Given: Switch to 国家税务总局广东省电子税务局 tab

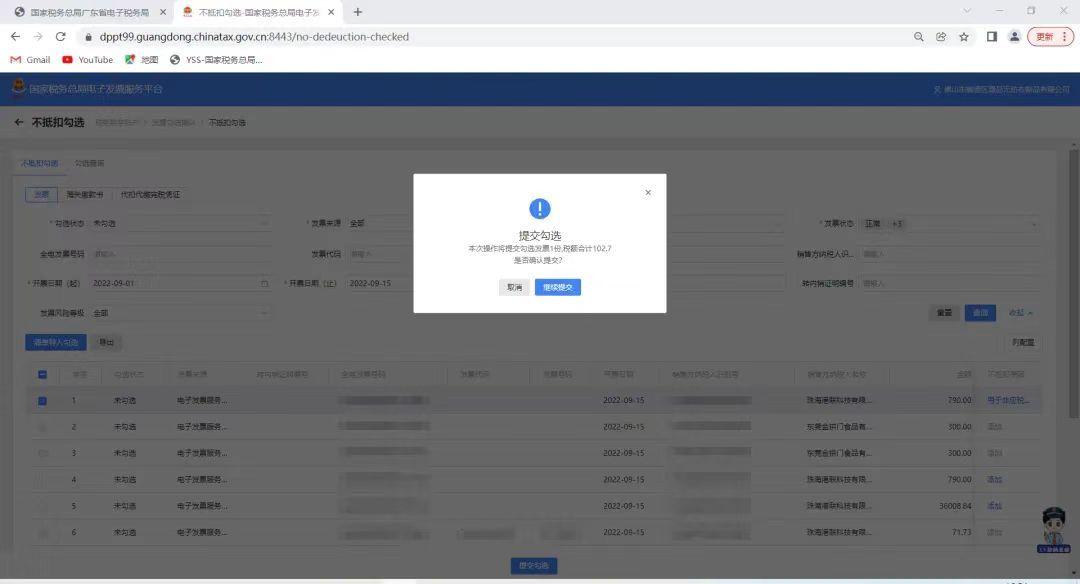Looking at the screenshot, I should [x=88, y=12].
